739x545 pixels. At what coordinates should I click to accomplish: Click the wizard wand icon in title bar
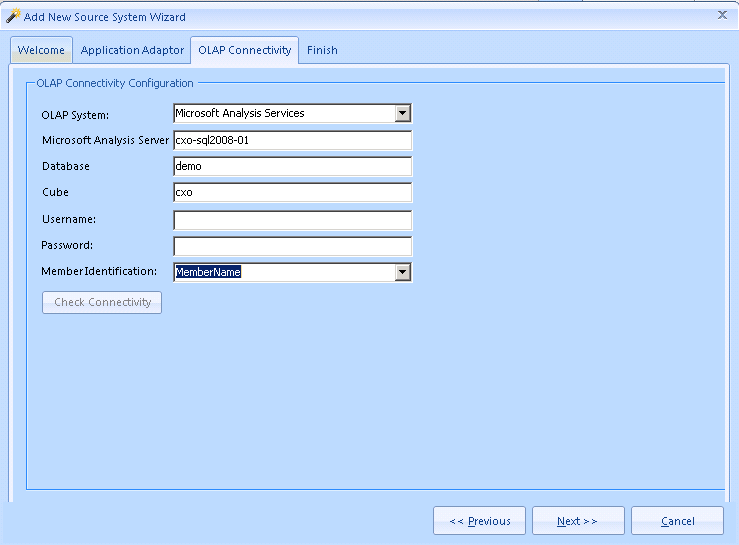[x=13, y=16]
